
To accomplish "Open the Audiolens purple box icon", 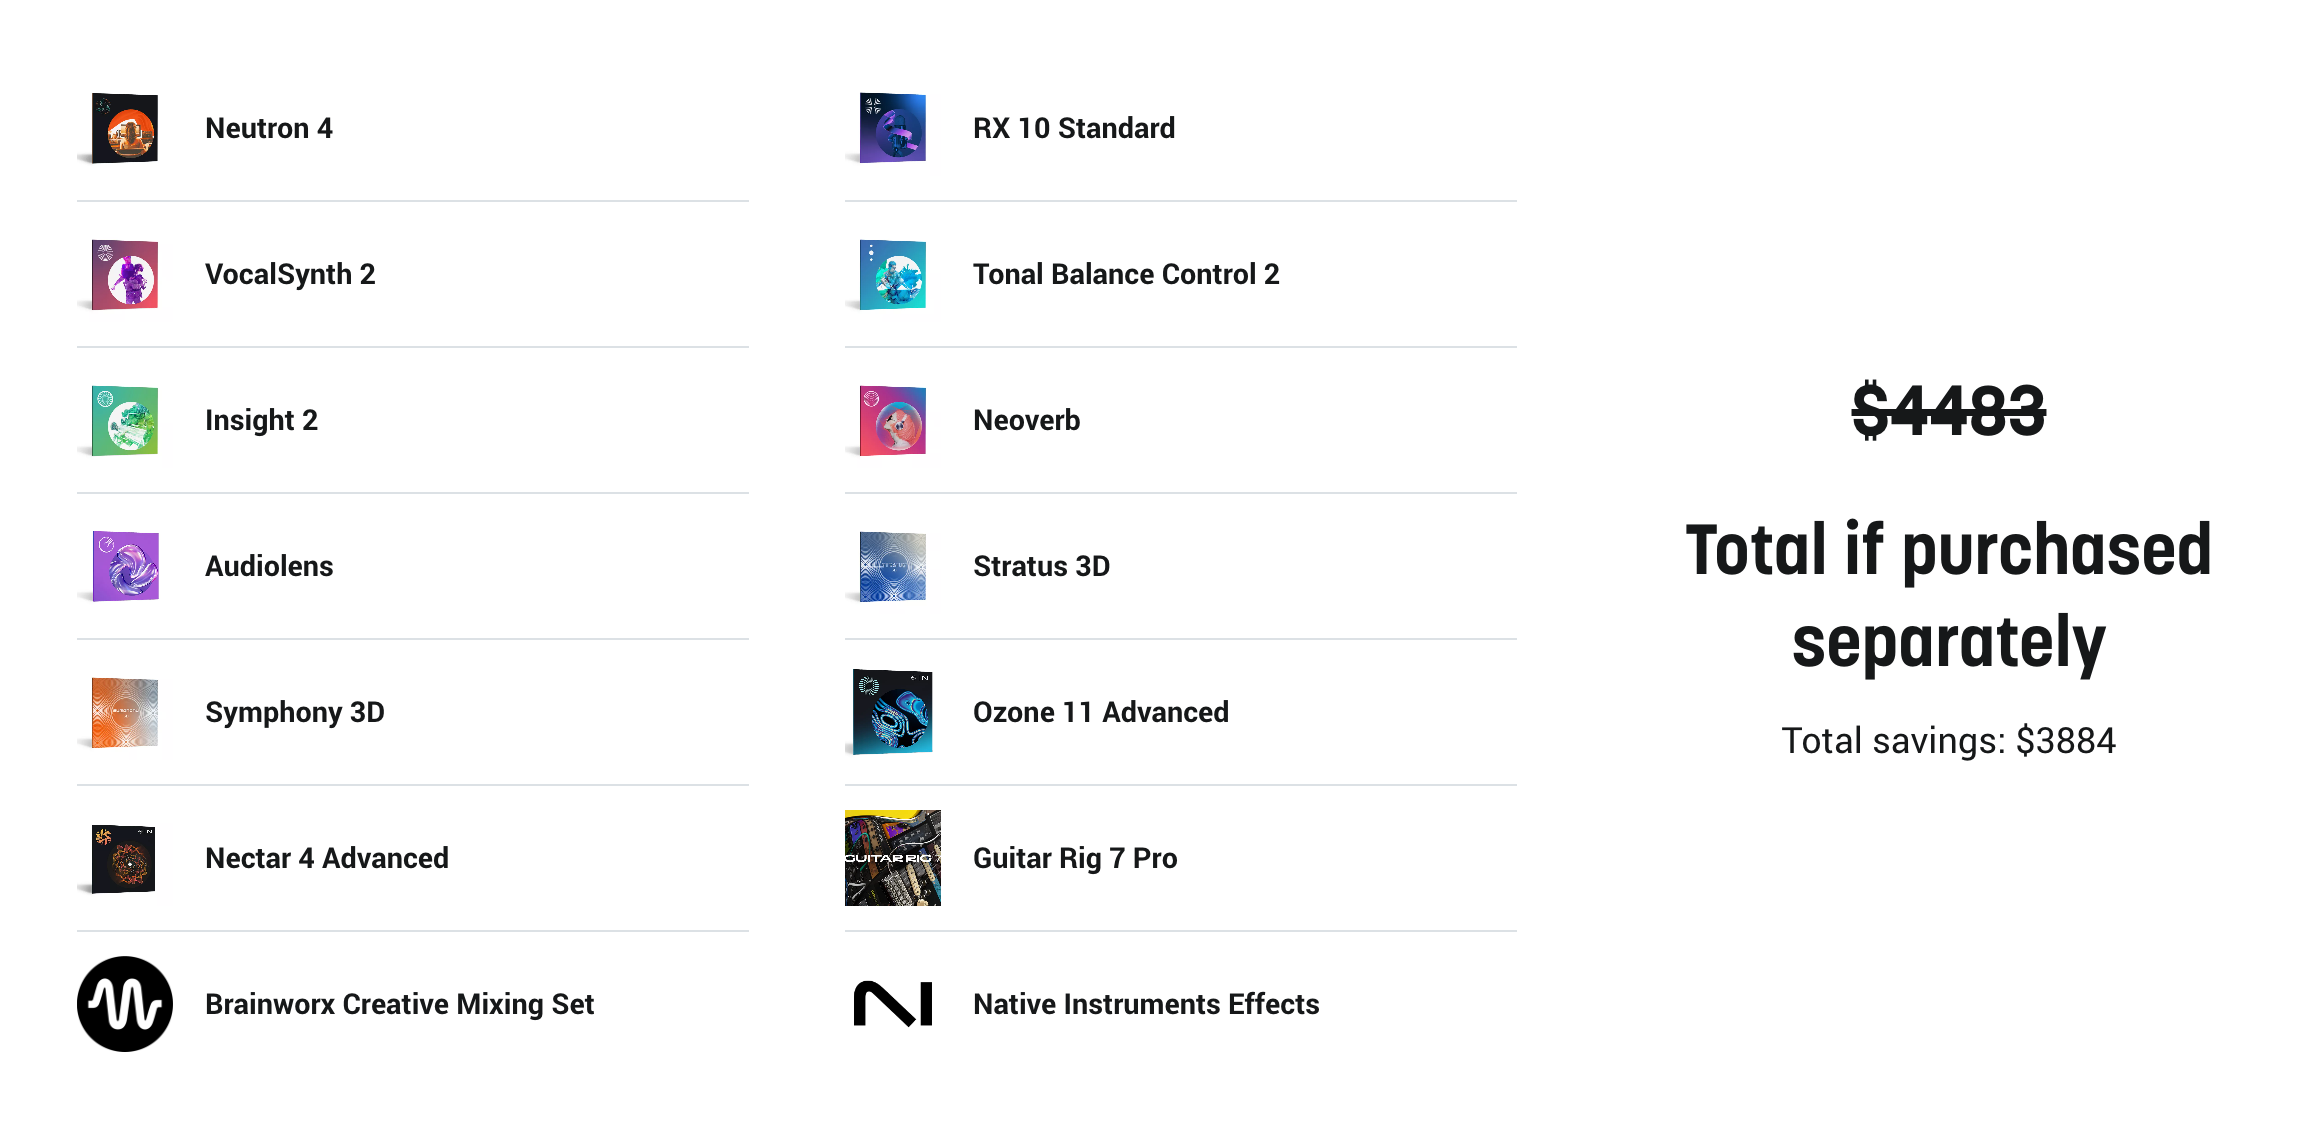I will [124, 566].
